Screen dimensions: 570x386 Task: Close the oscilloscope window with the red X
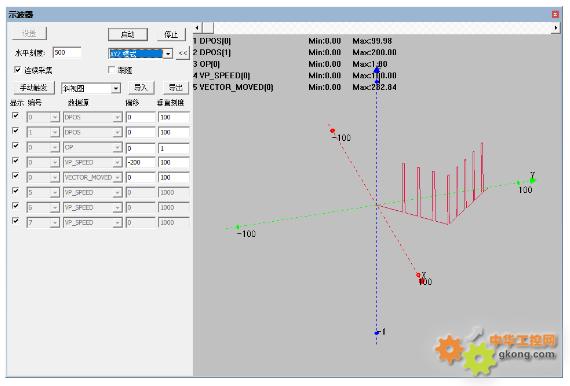click(x=555, y=14)
